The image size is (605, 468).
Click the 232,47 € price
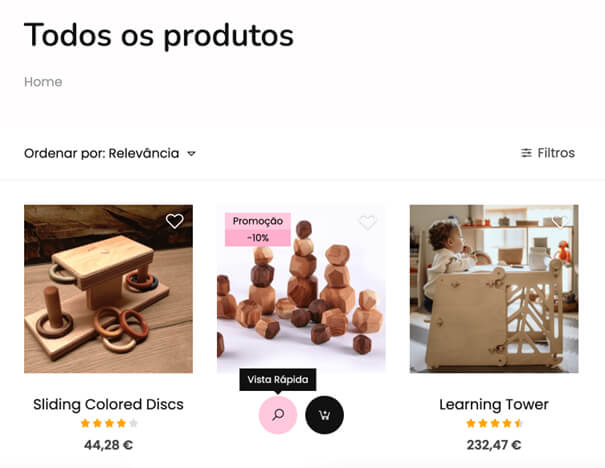pyautogui.click(x=494, y=445)
